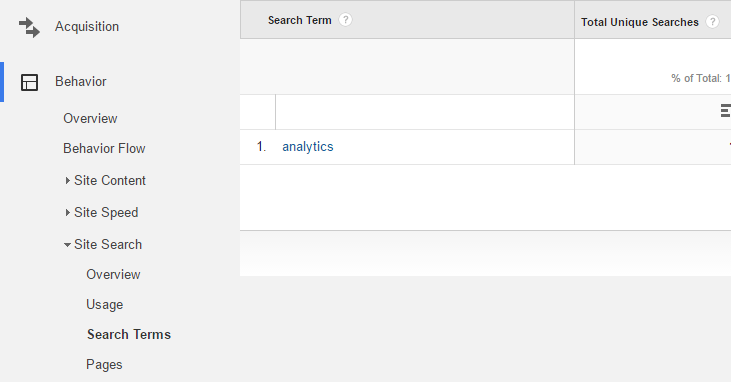731x382 pixels.
Task: Click the row number 1 cell
Action: (261, 147)
